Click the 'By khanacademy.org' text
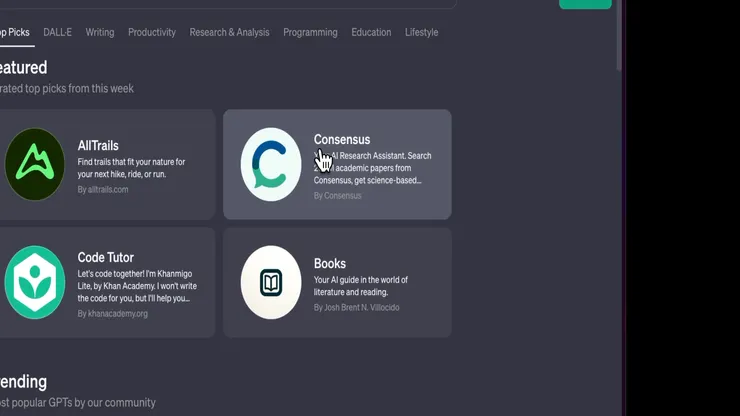 tap(113, 314)
